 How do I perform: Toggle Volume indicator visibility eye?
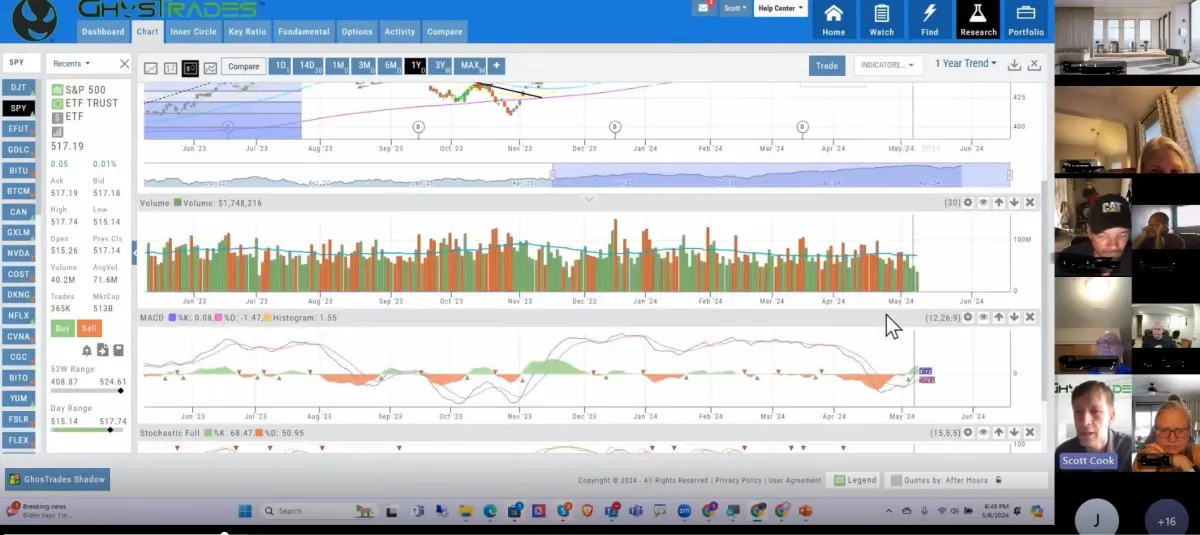(x=983, y=202)
